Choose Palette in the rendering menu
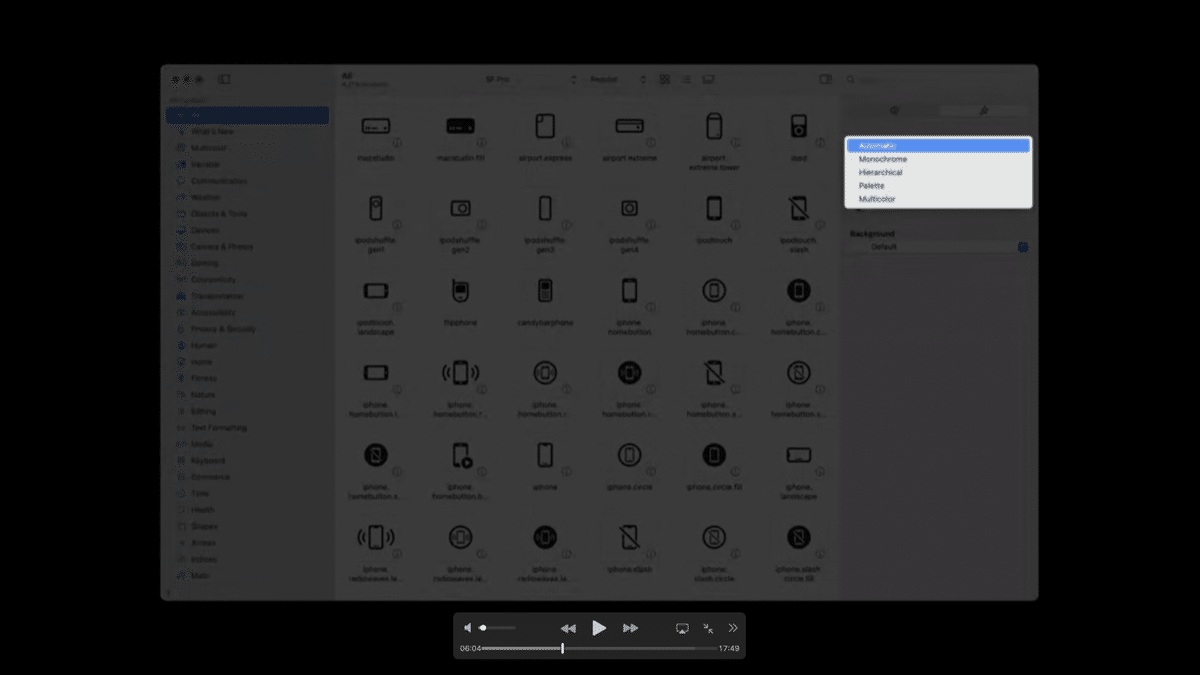This screenshot has height=675, width=1200. [938, 185]
